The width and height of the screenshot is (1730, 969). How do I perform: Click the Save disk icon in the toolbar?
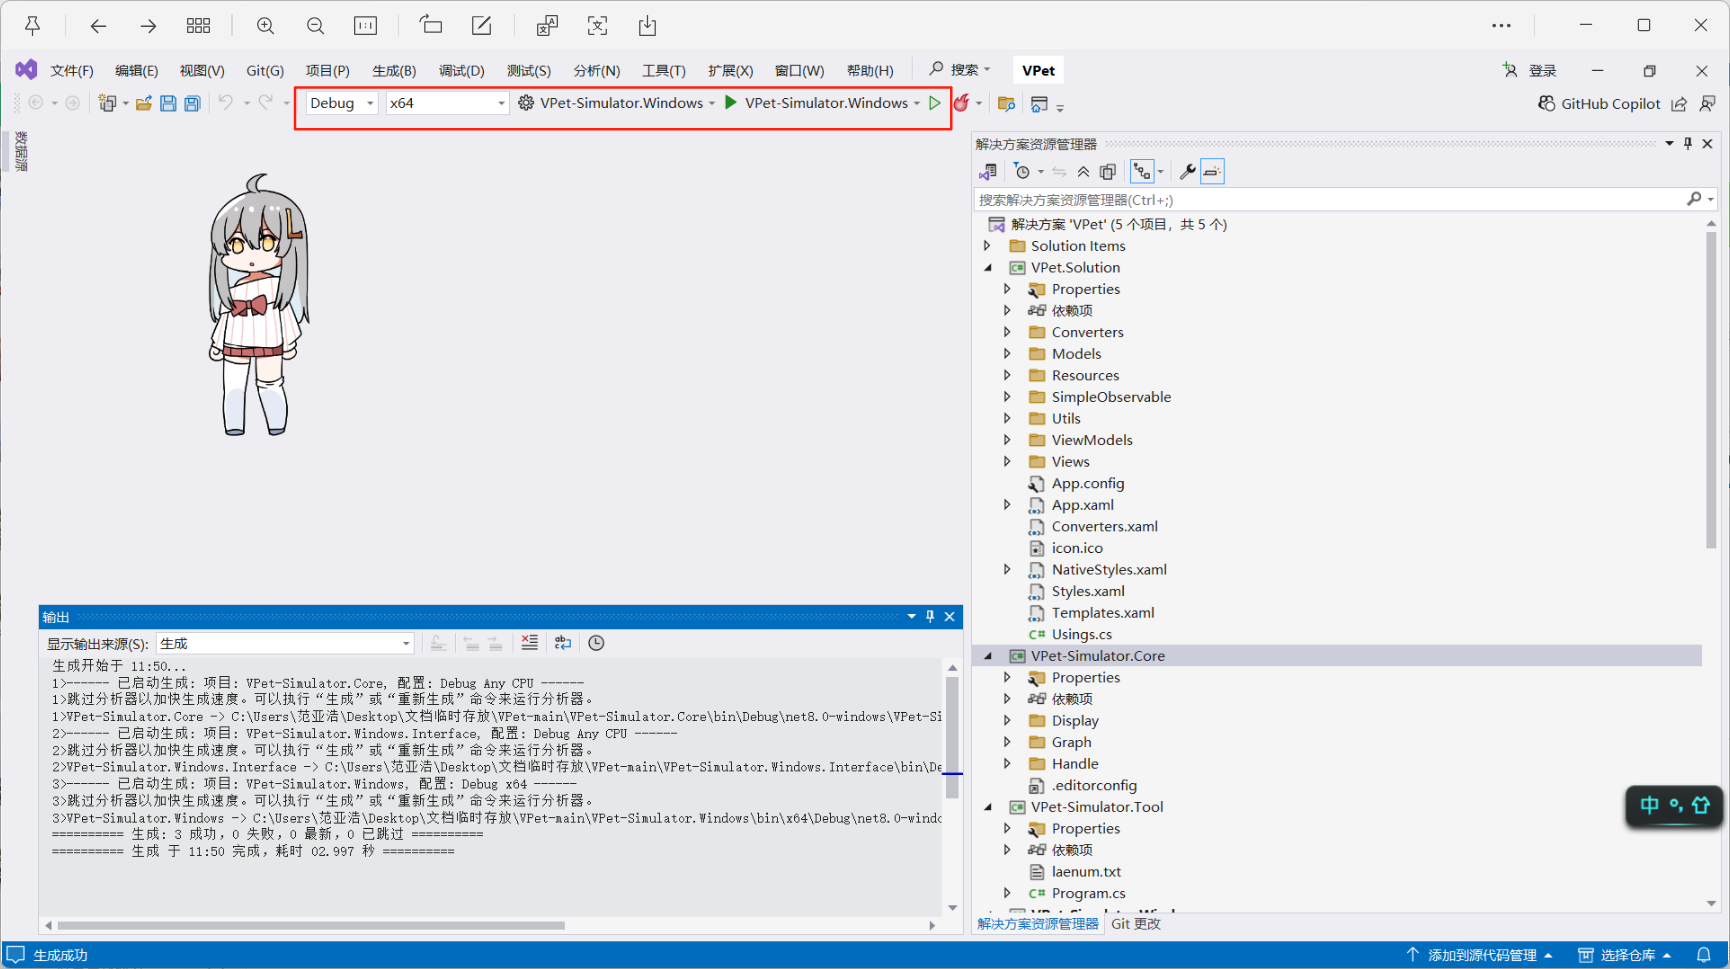click(x=168, y=103)
